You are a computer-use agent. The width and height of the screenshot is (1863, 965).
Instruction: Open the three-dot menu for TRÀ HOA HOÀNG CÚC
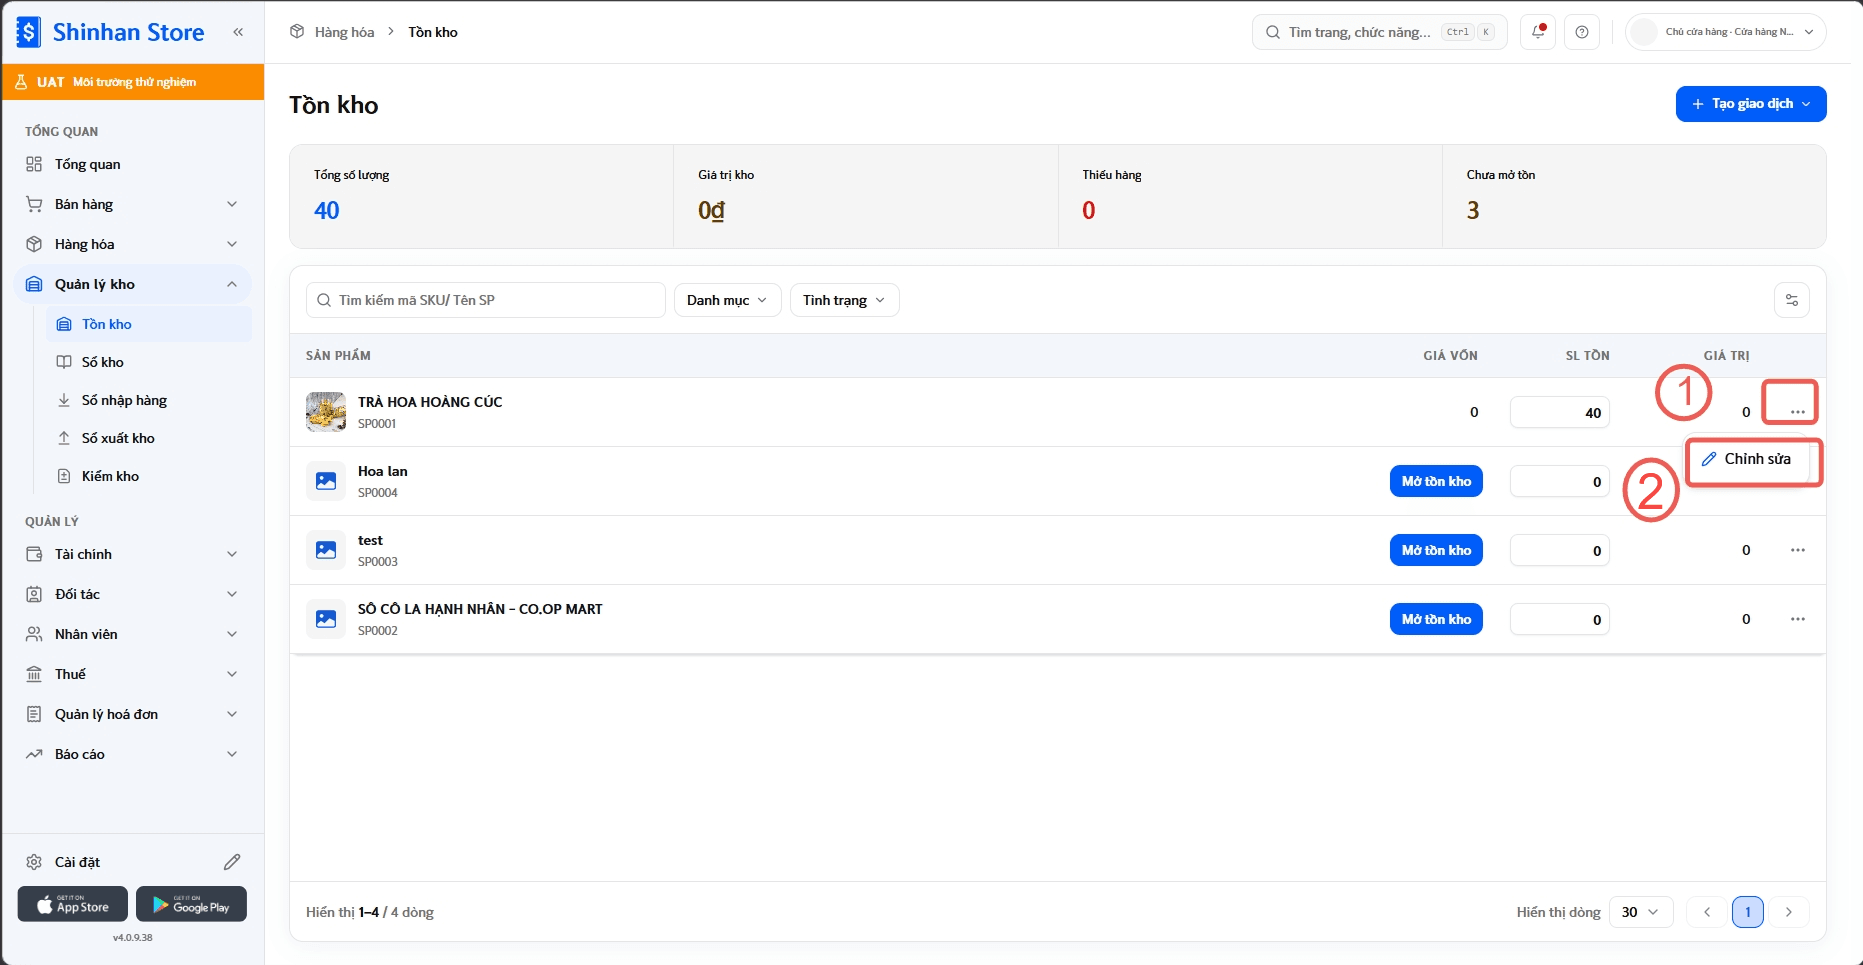click(x=1798, y=412)
